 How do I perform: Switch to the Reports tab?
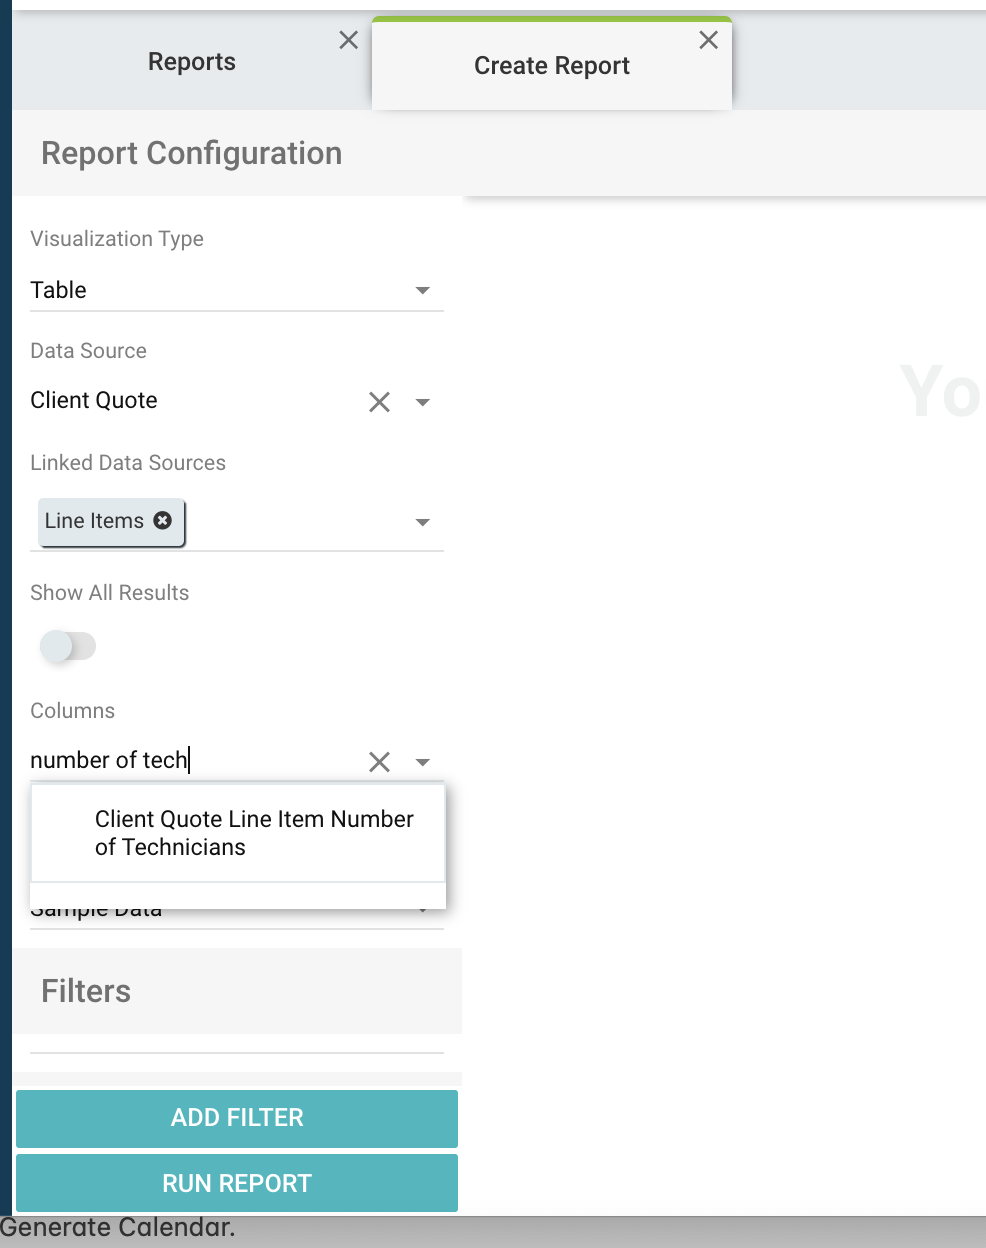tap(191, 62)
